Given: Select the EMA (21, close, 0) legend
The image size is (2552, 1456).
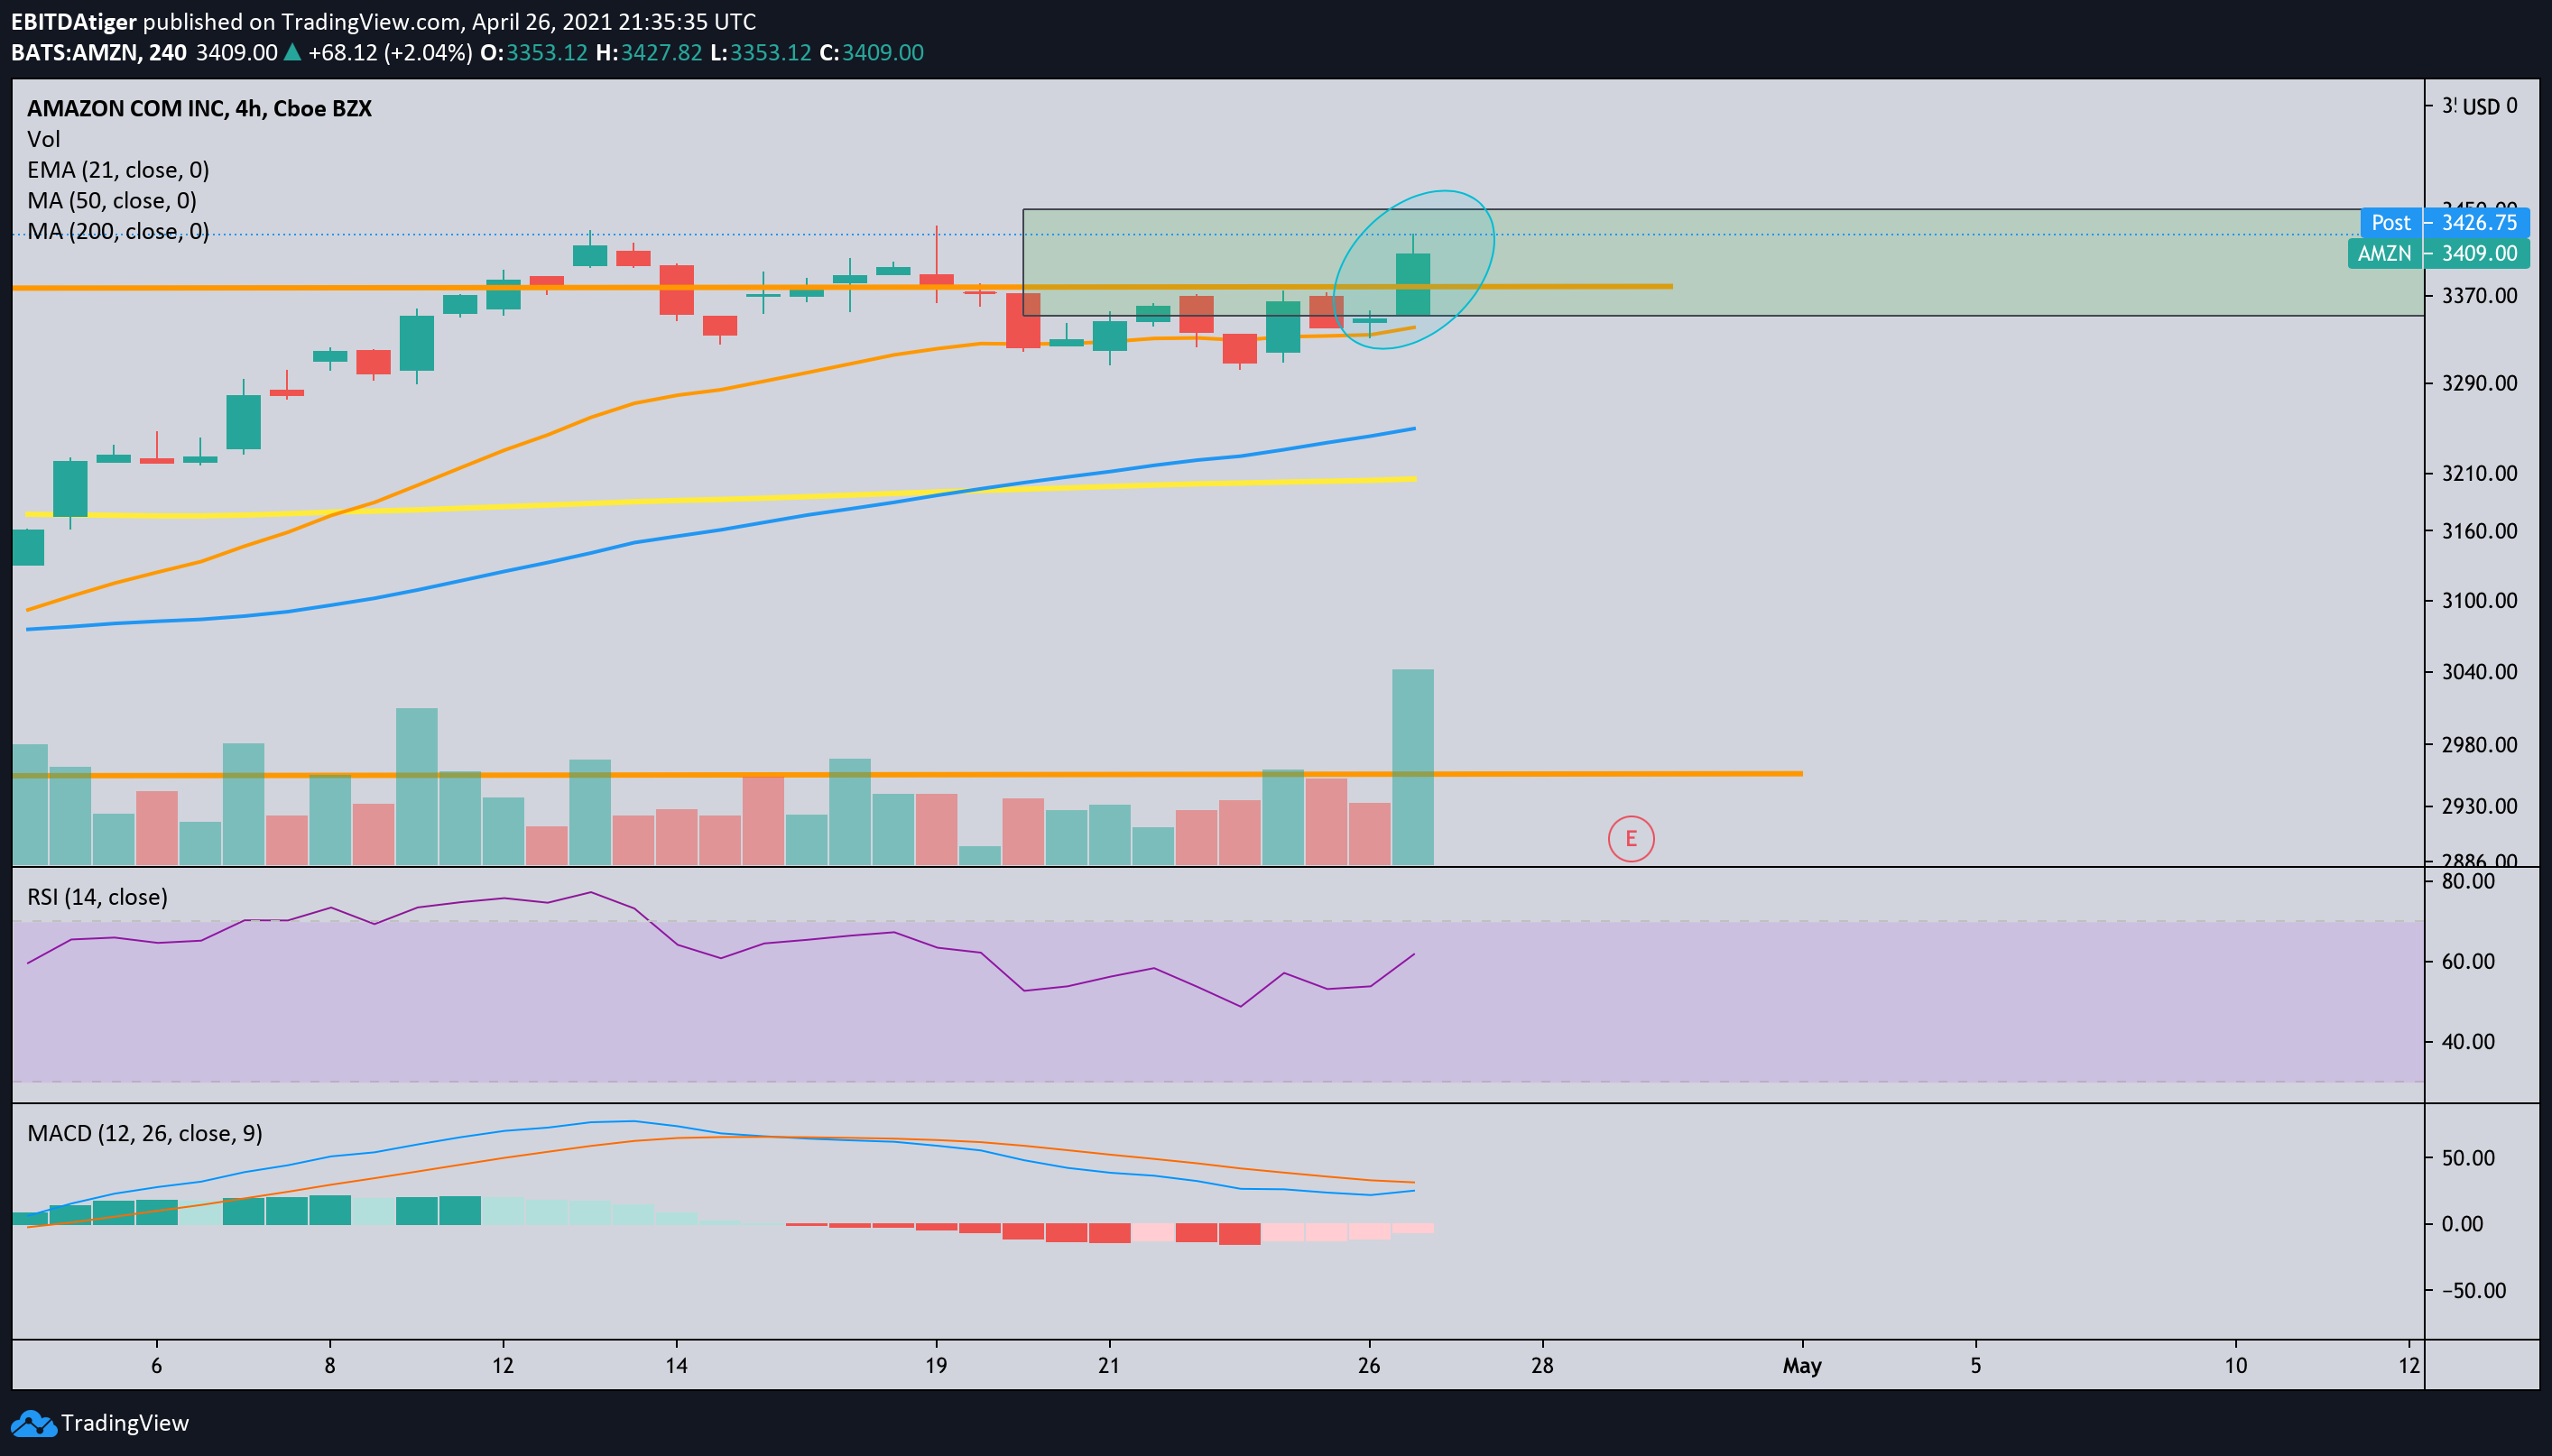Looking at the screenshot, I should [118, 170].
